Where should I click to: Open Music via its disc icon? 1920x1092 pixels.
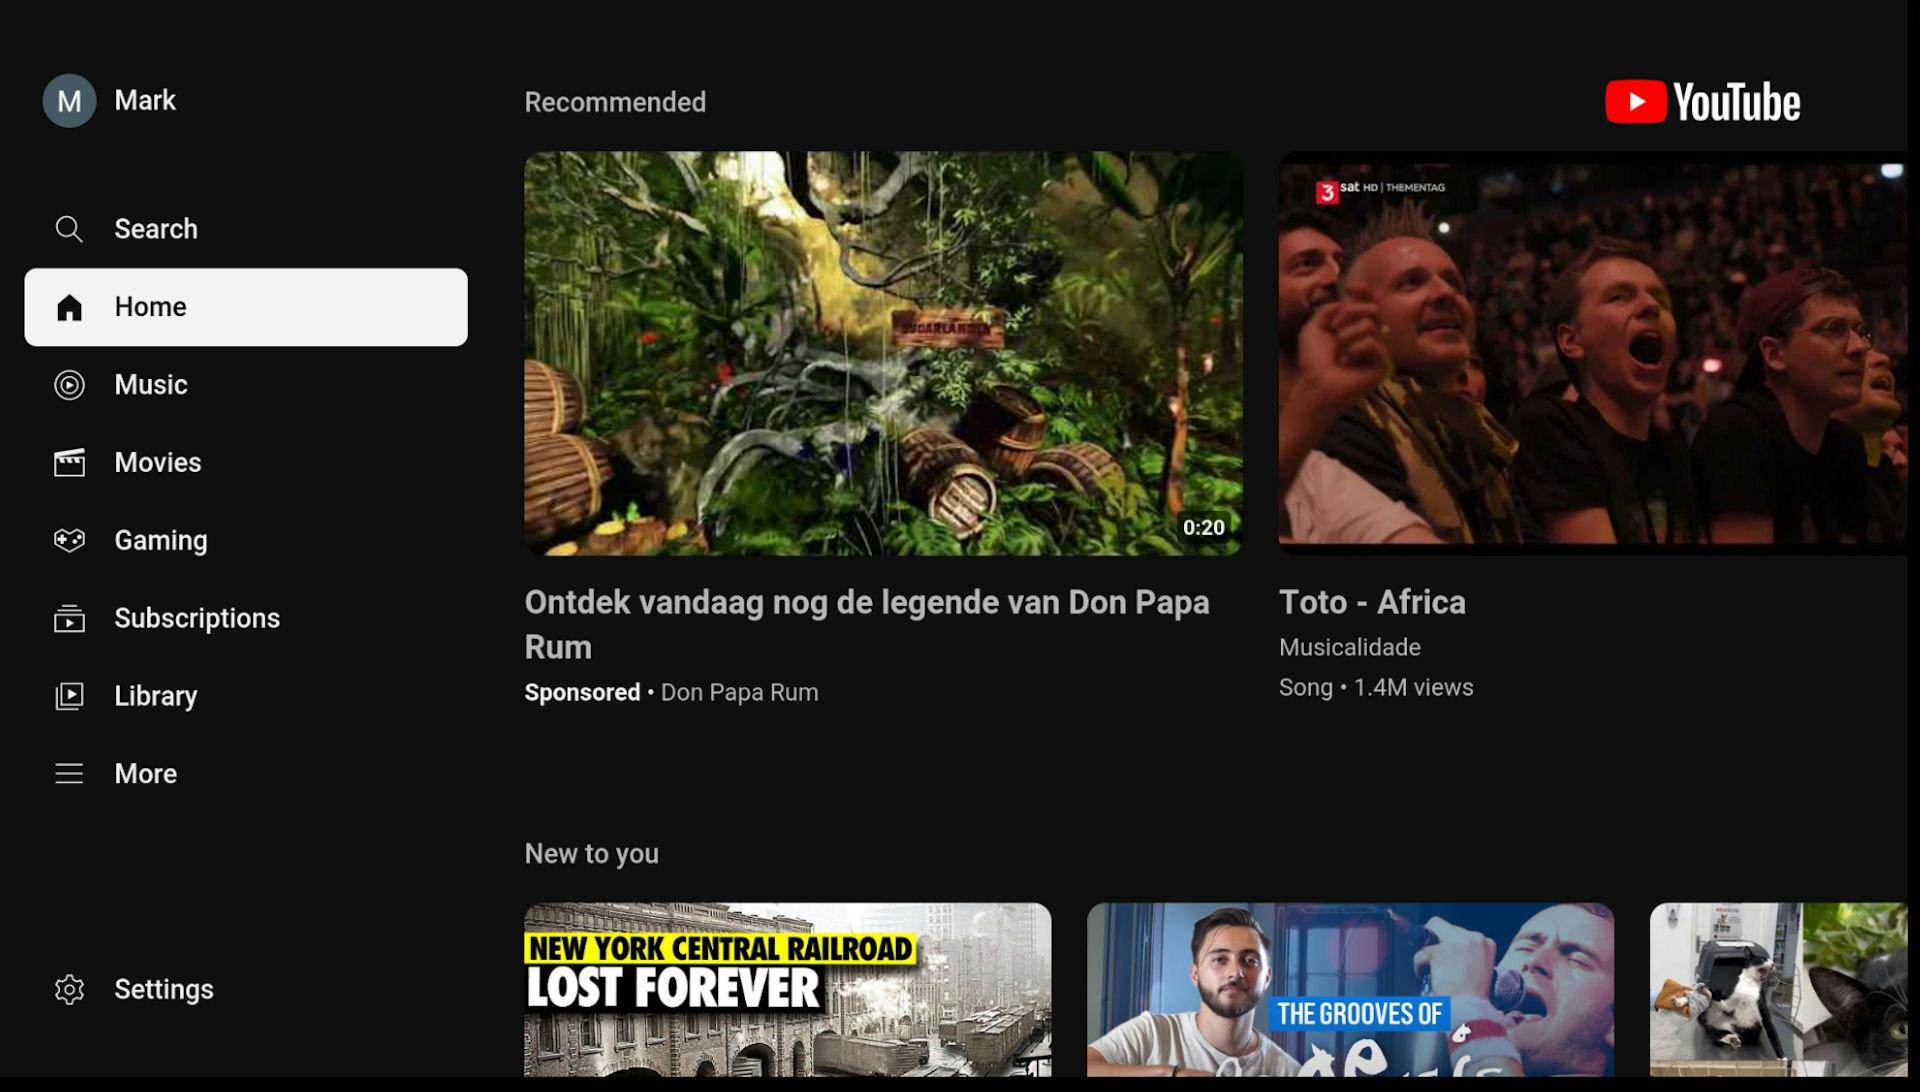(x=69, y=385)
